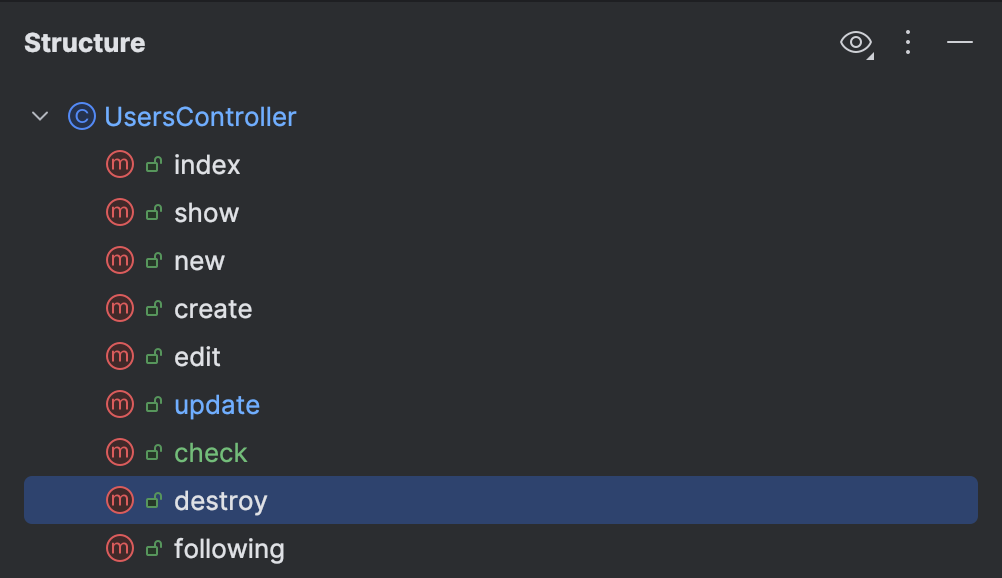Click the UsersController class icon

81,117
